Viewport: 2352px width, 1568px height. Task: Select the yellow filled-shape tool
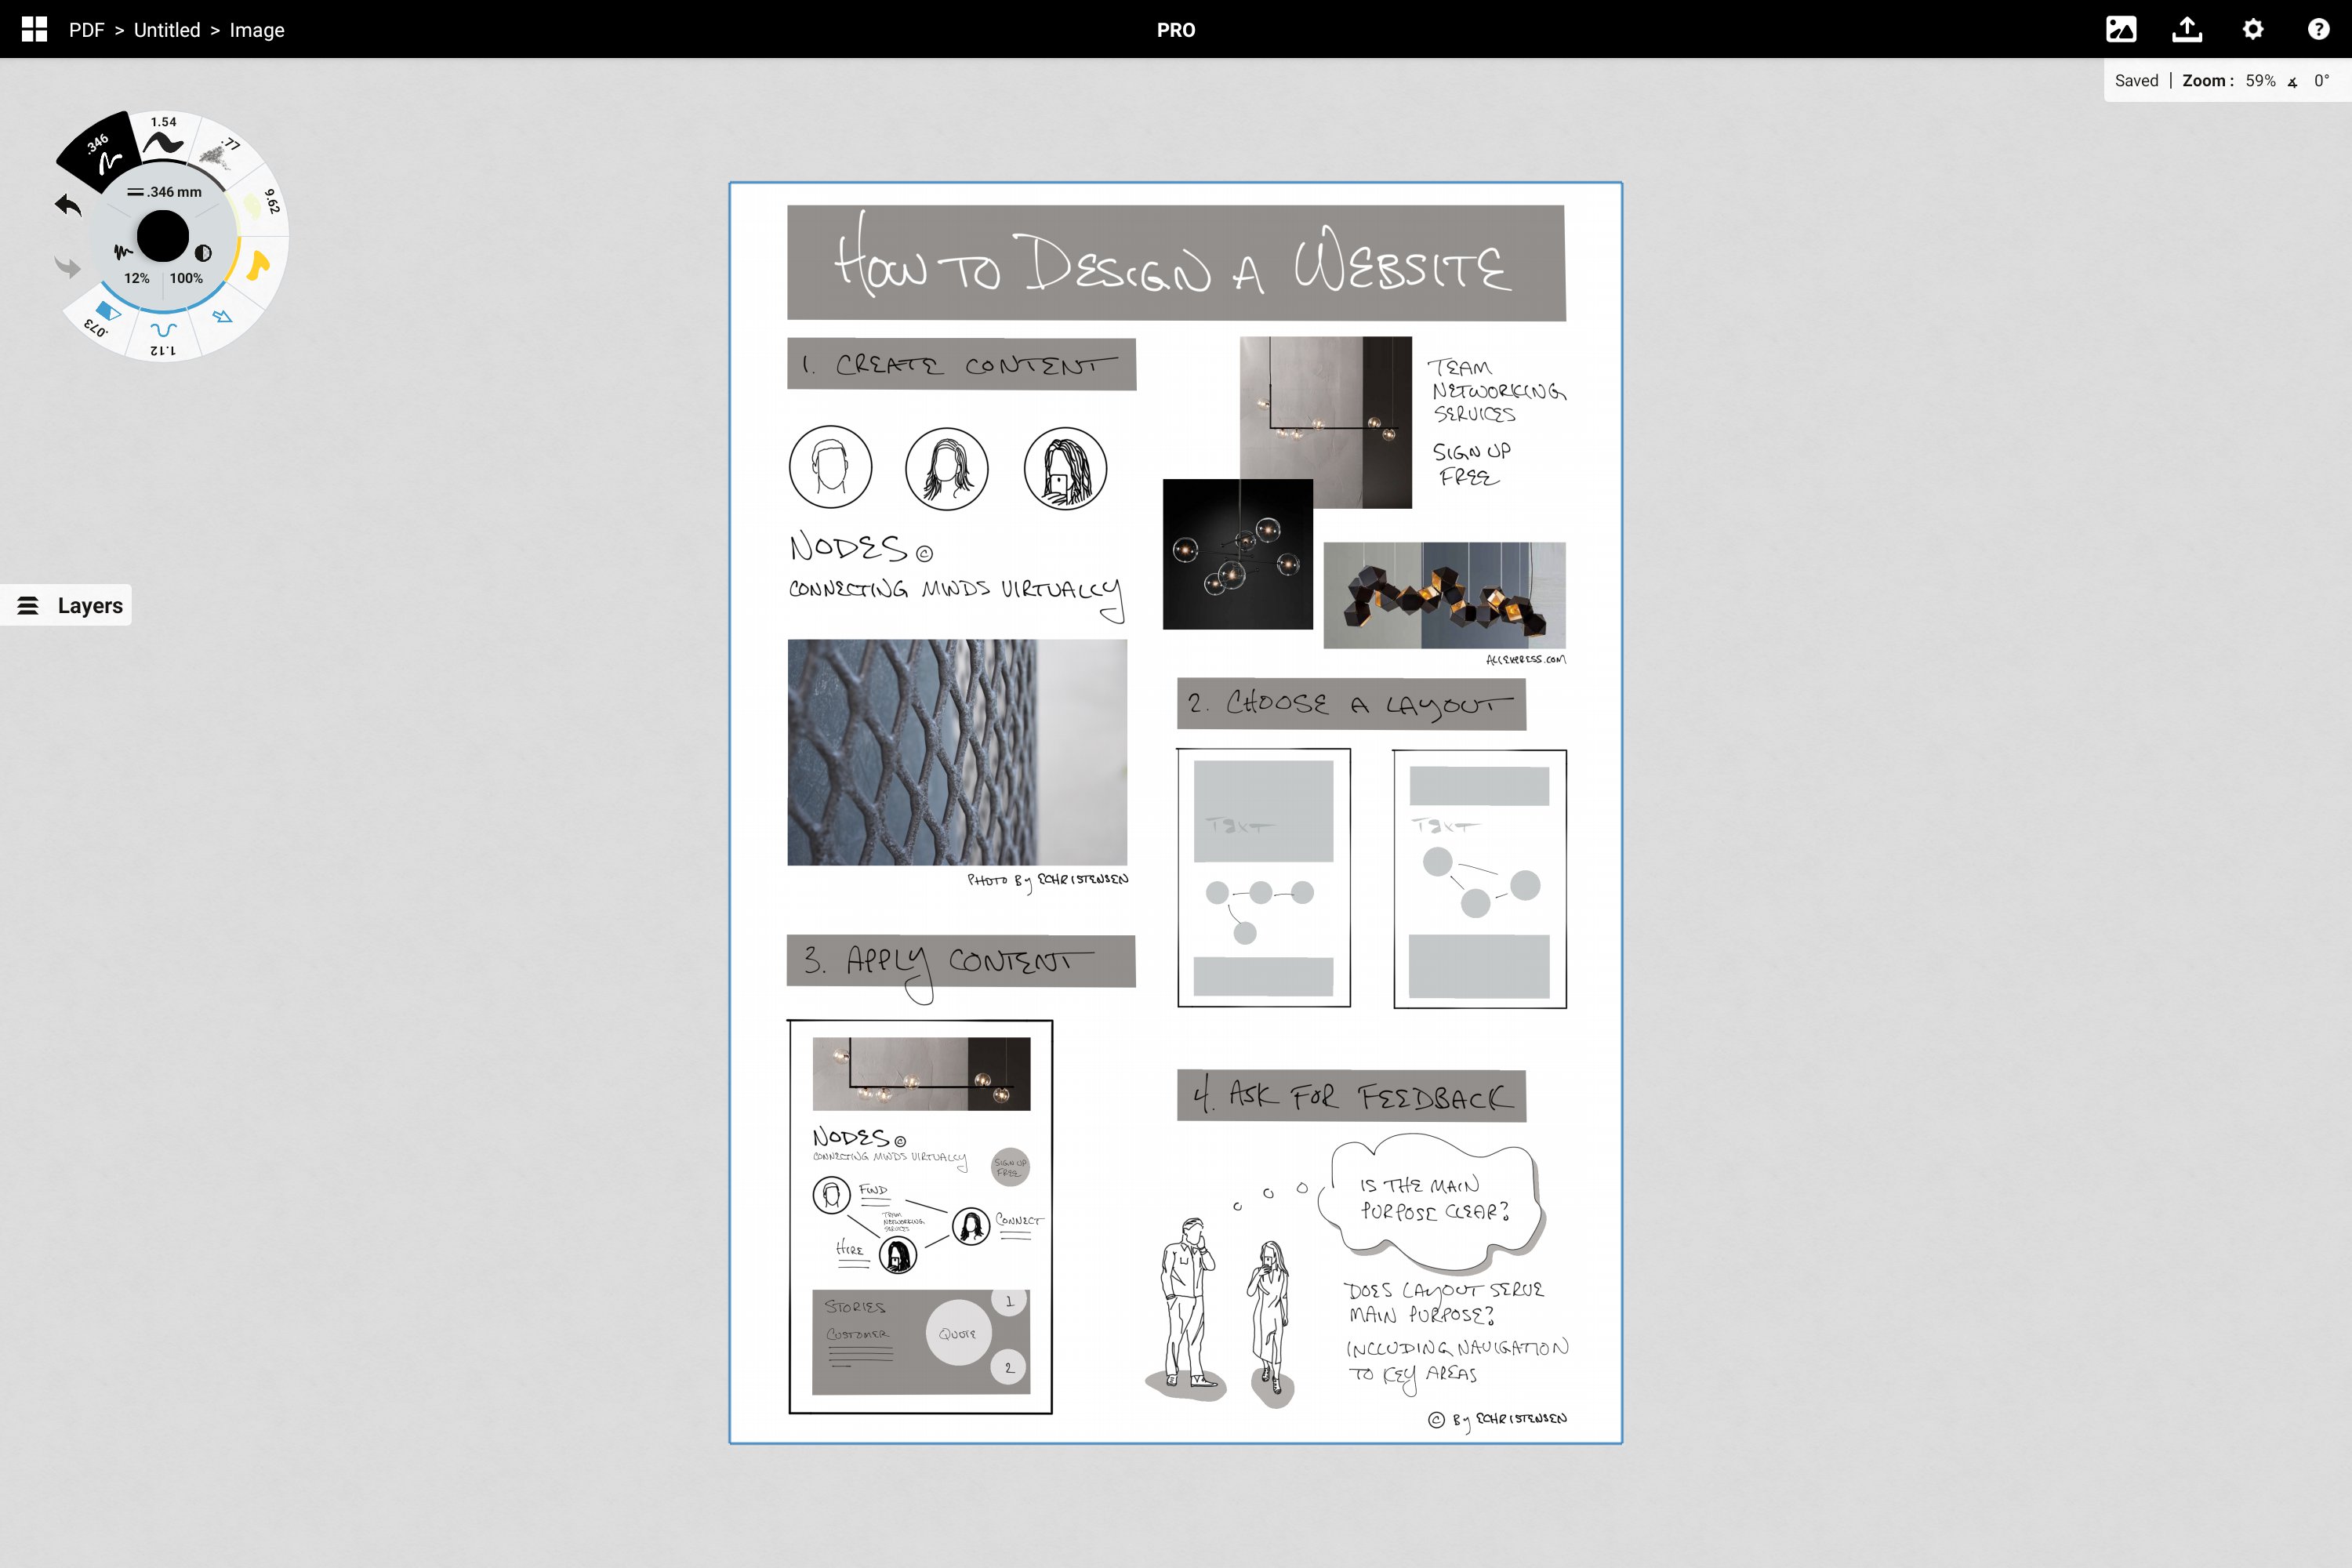point(258,265)
